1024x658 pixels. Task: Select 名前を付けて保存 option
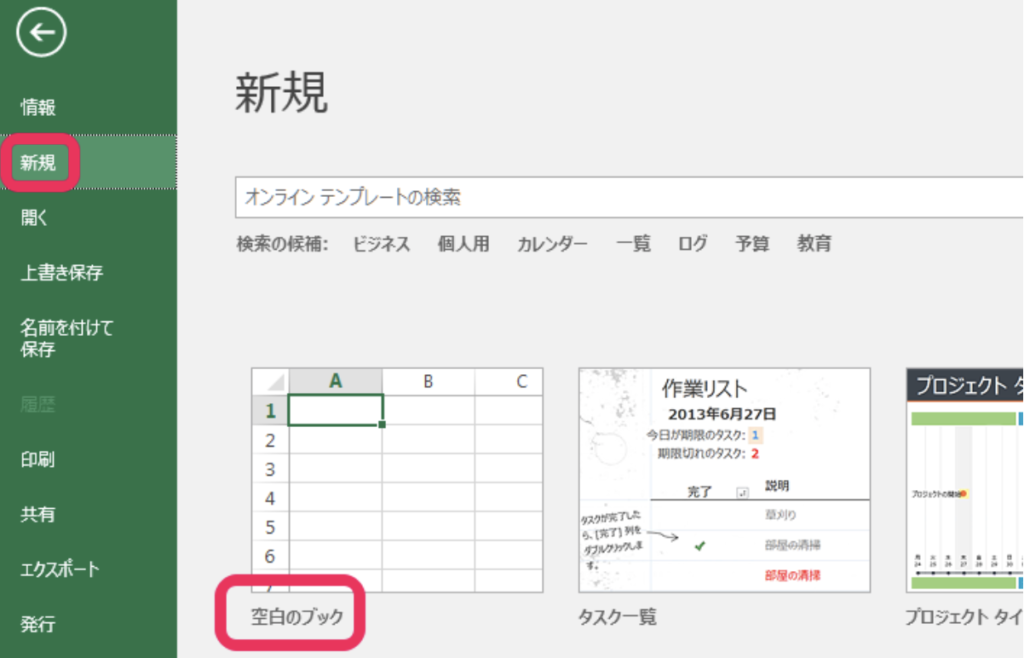pyautogui.click(x=67, y=338)
